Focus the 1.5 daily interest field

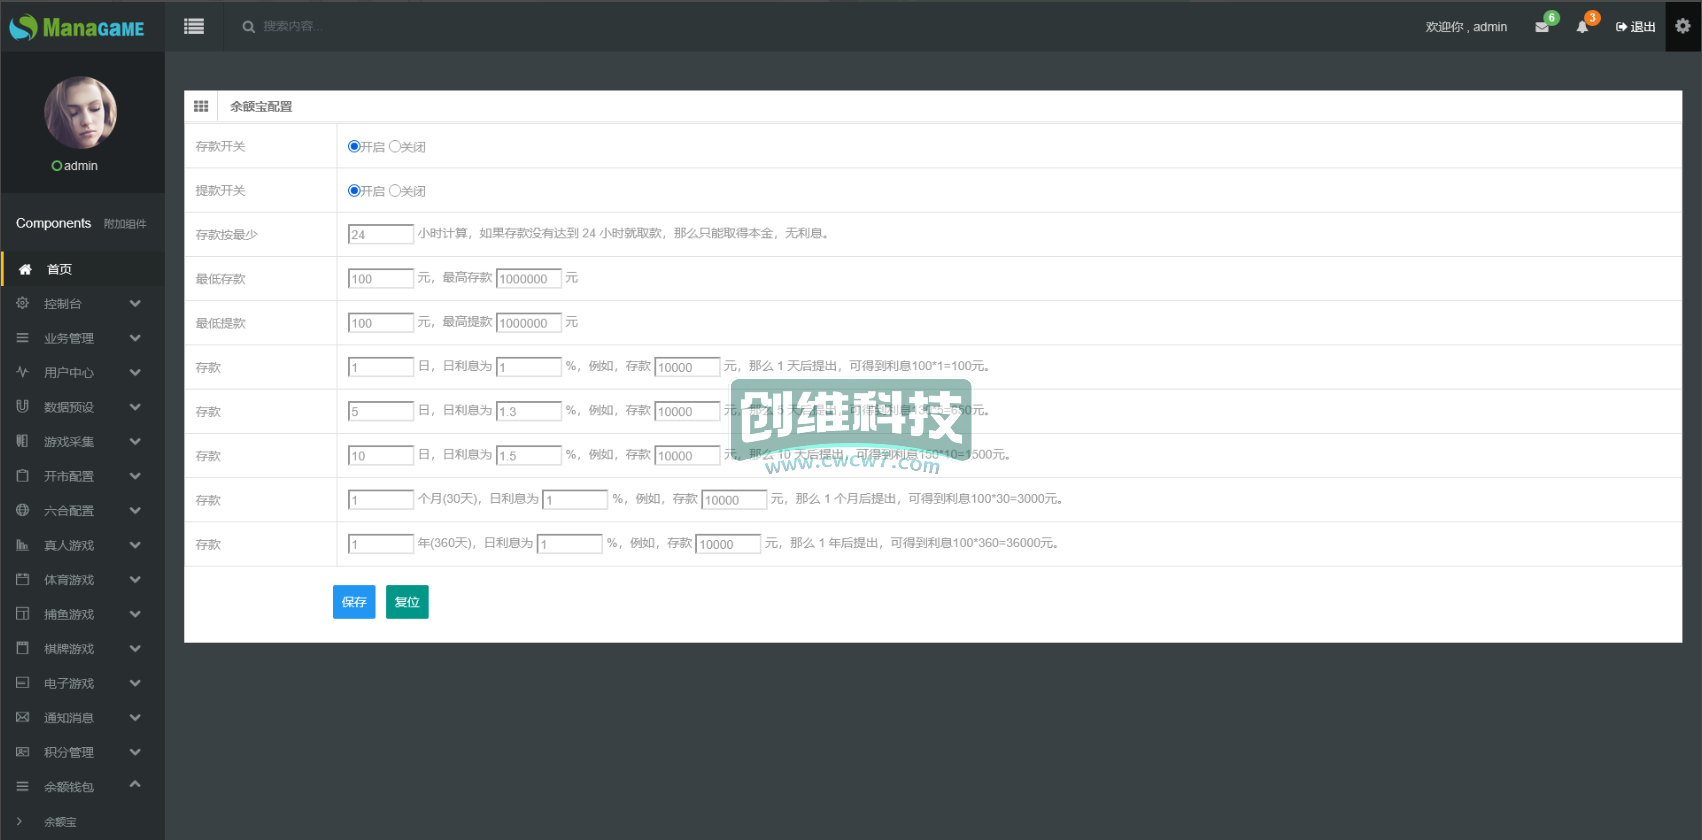click(x=529, y=455)
